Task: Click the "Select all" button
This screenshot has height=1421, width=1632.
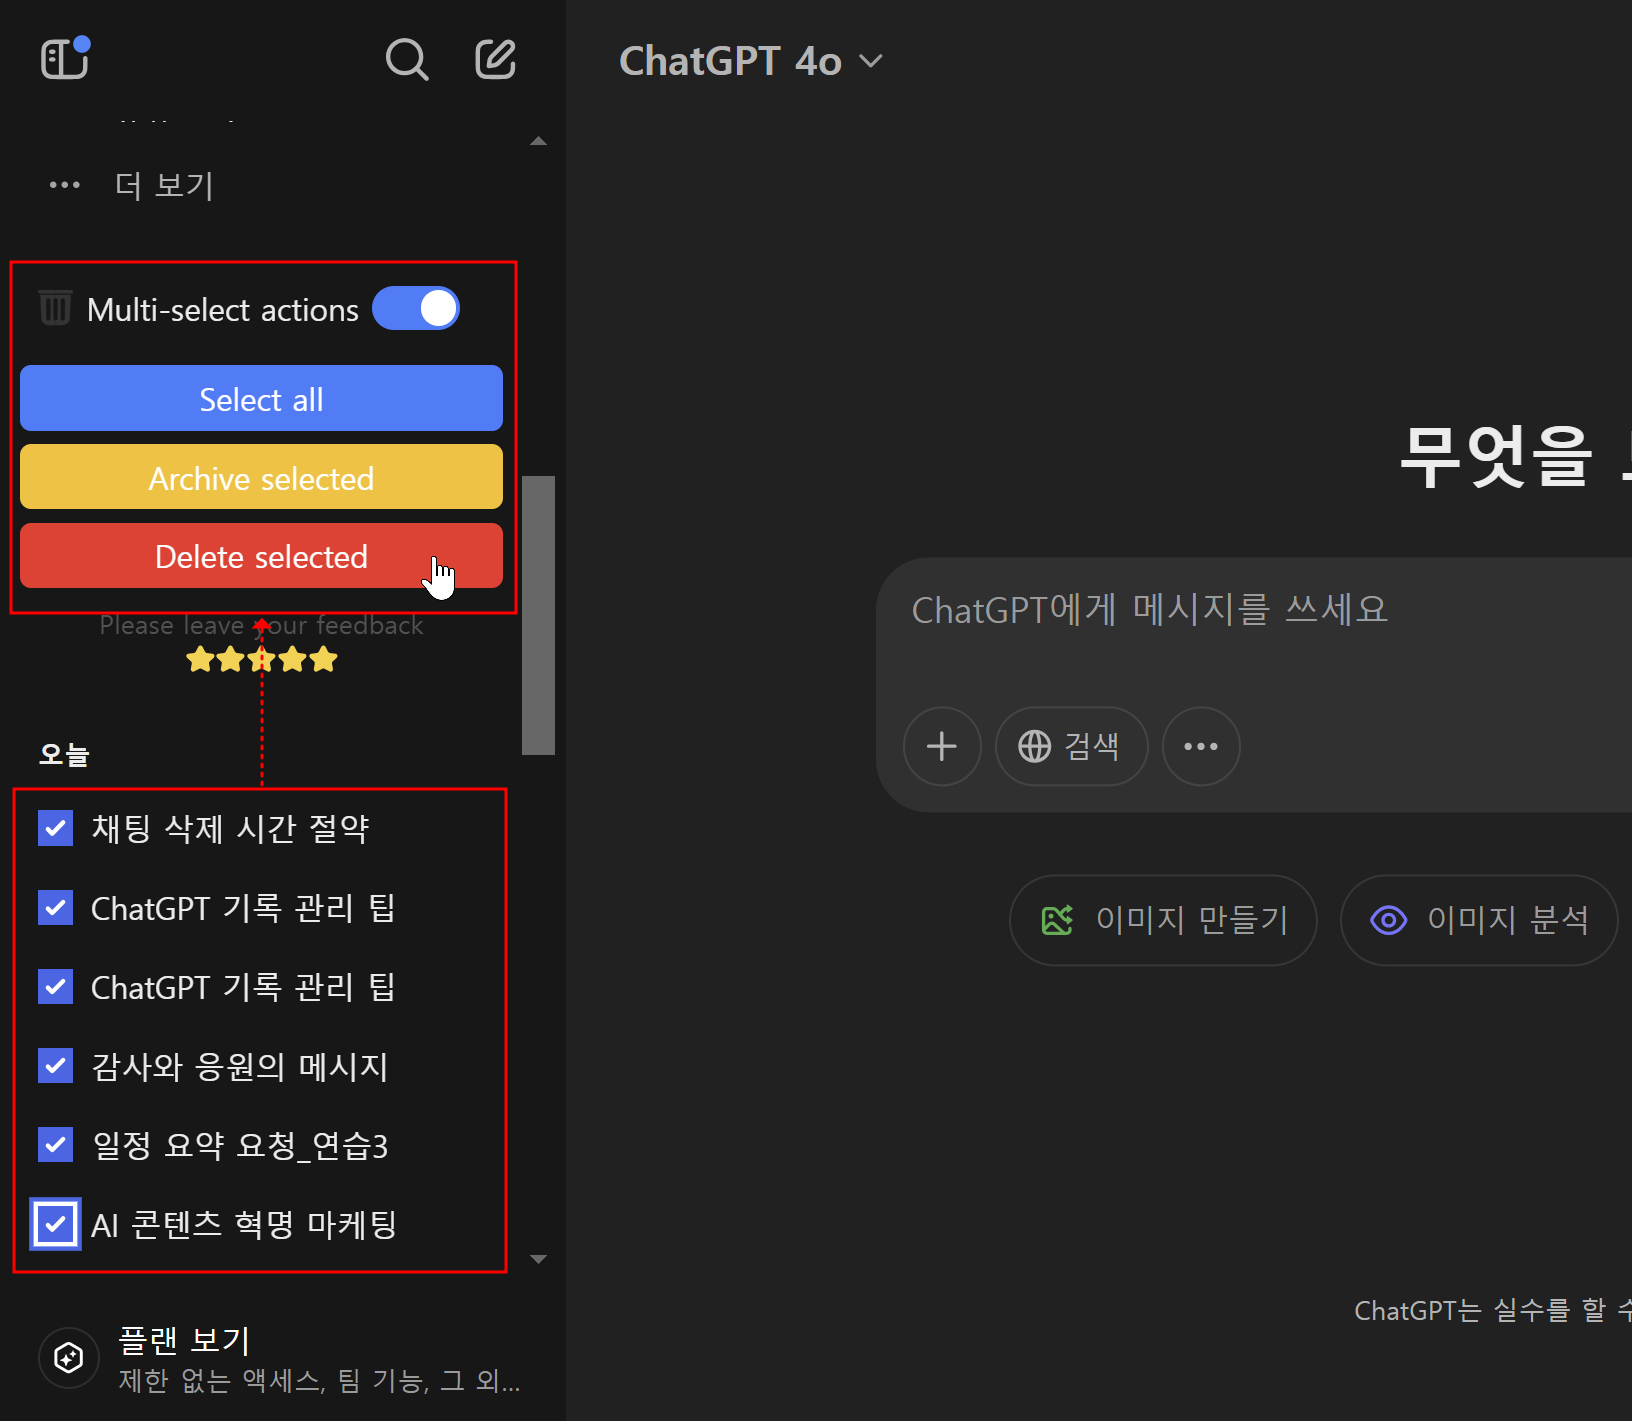Action: [x=261, y=398]
